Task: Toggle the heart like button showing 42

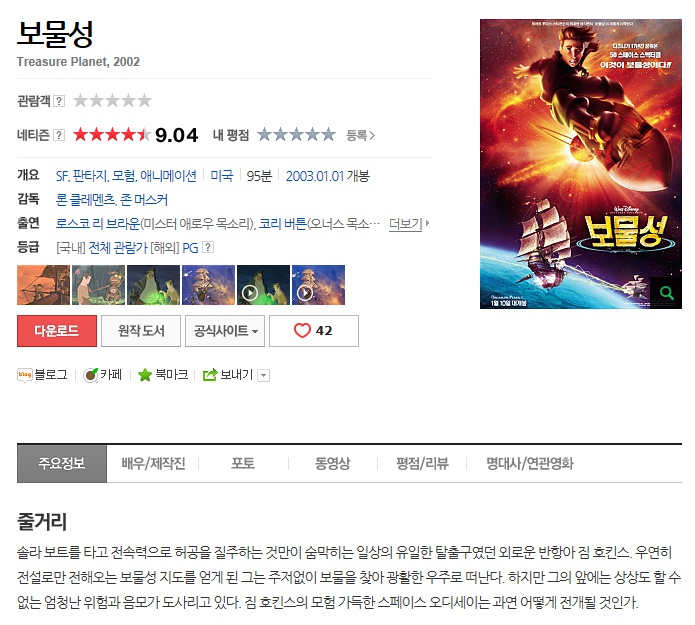Action: [x=314, y=331]
